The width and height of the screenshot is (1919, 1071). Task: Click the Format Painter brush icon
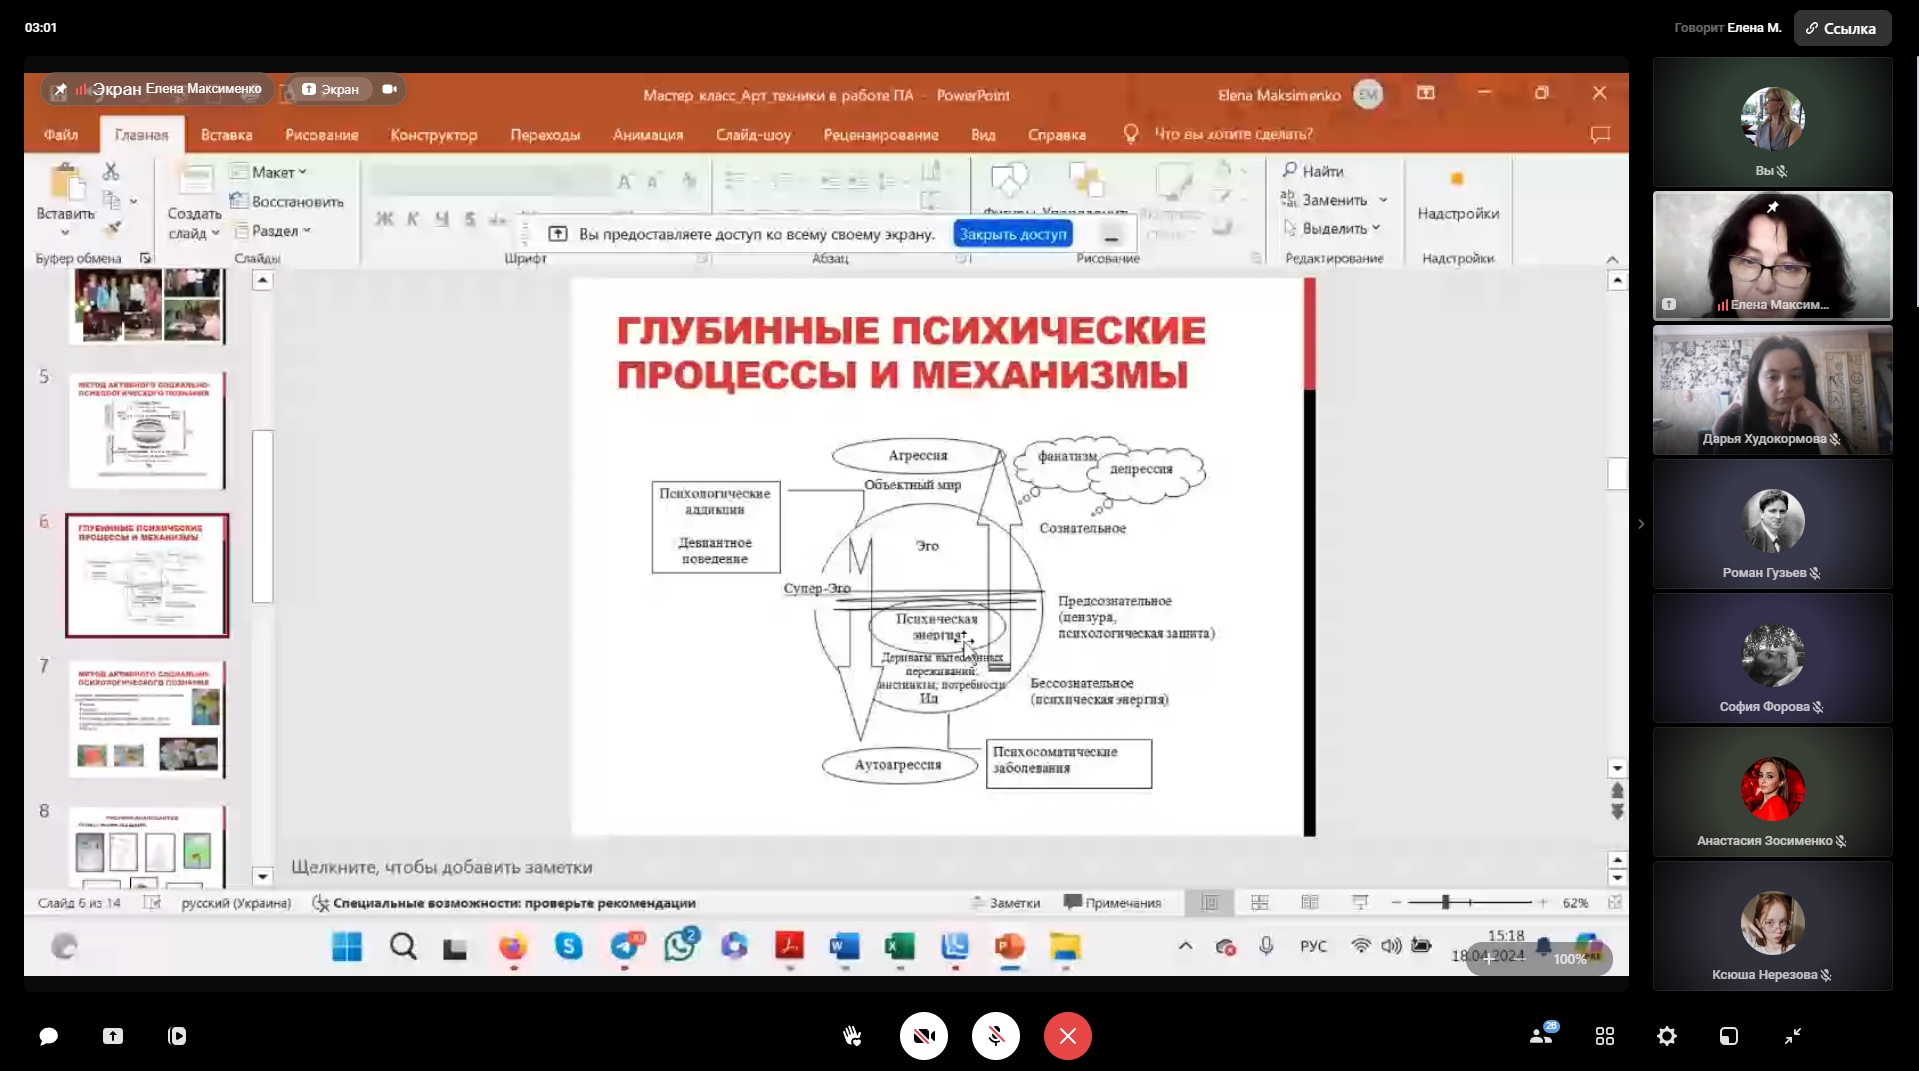[113, 228]
